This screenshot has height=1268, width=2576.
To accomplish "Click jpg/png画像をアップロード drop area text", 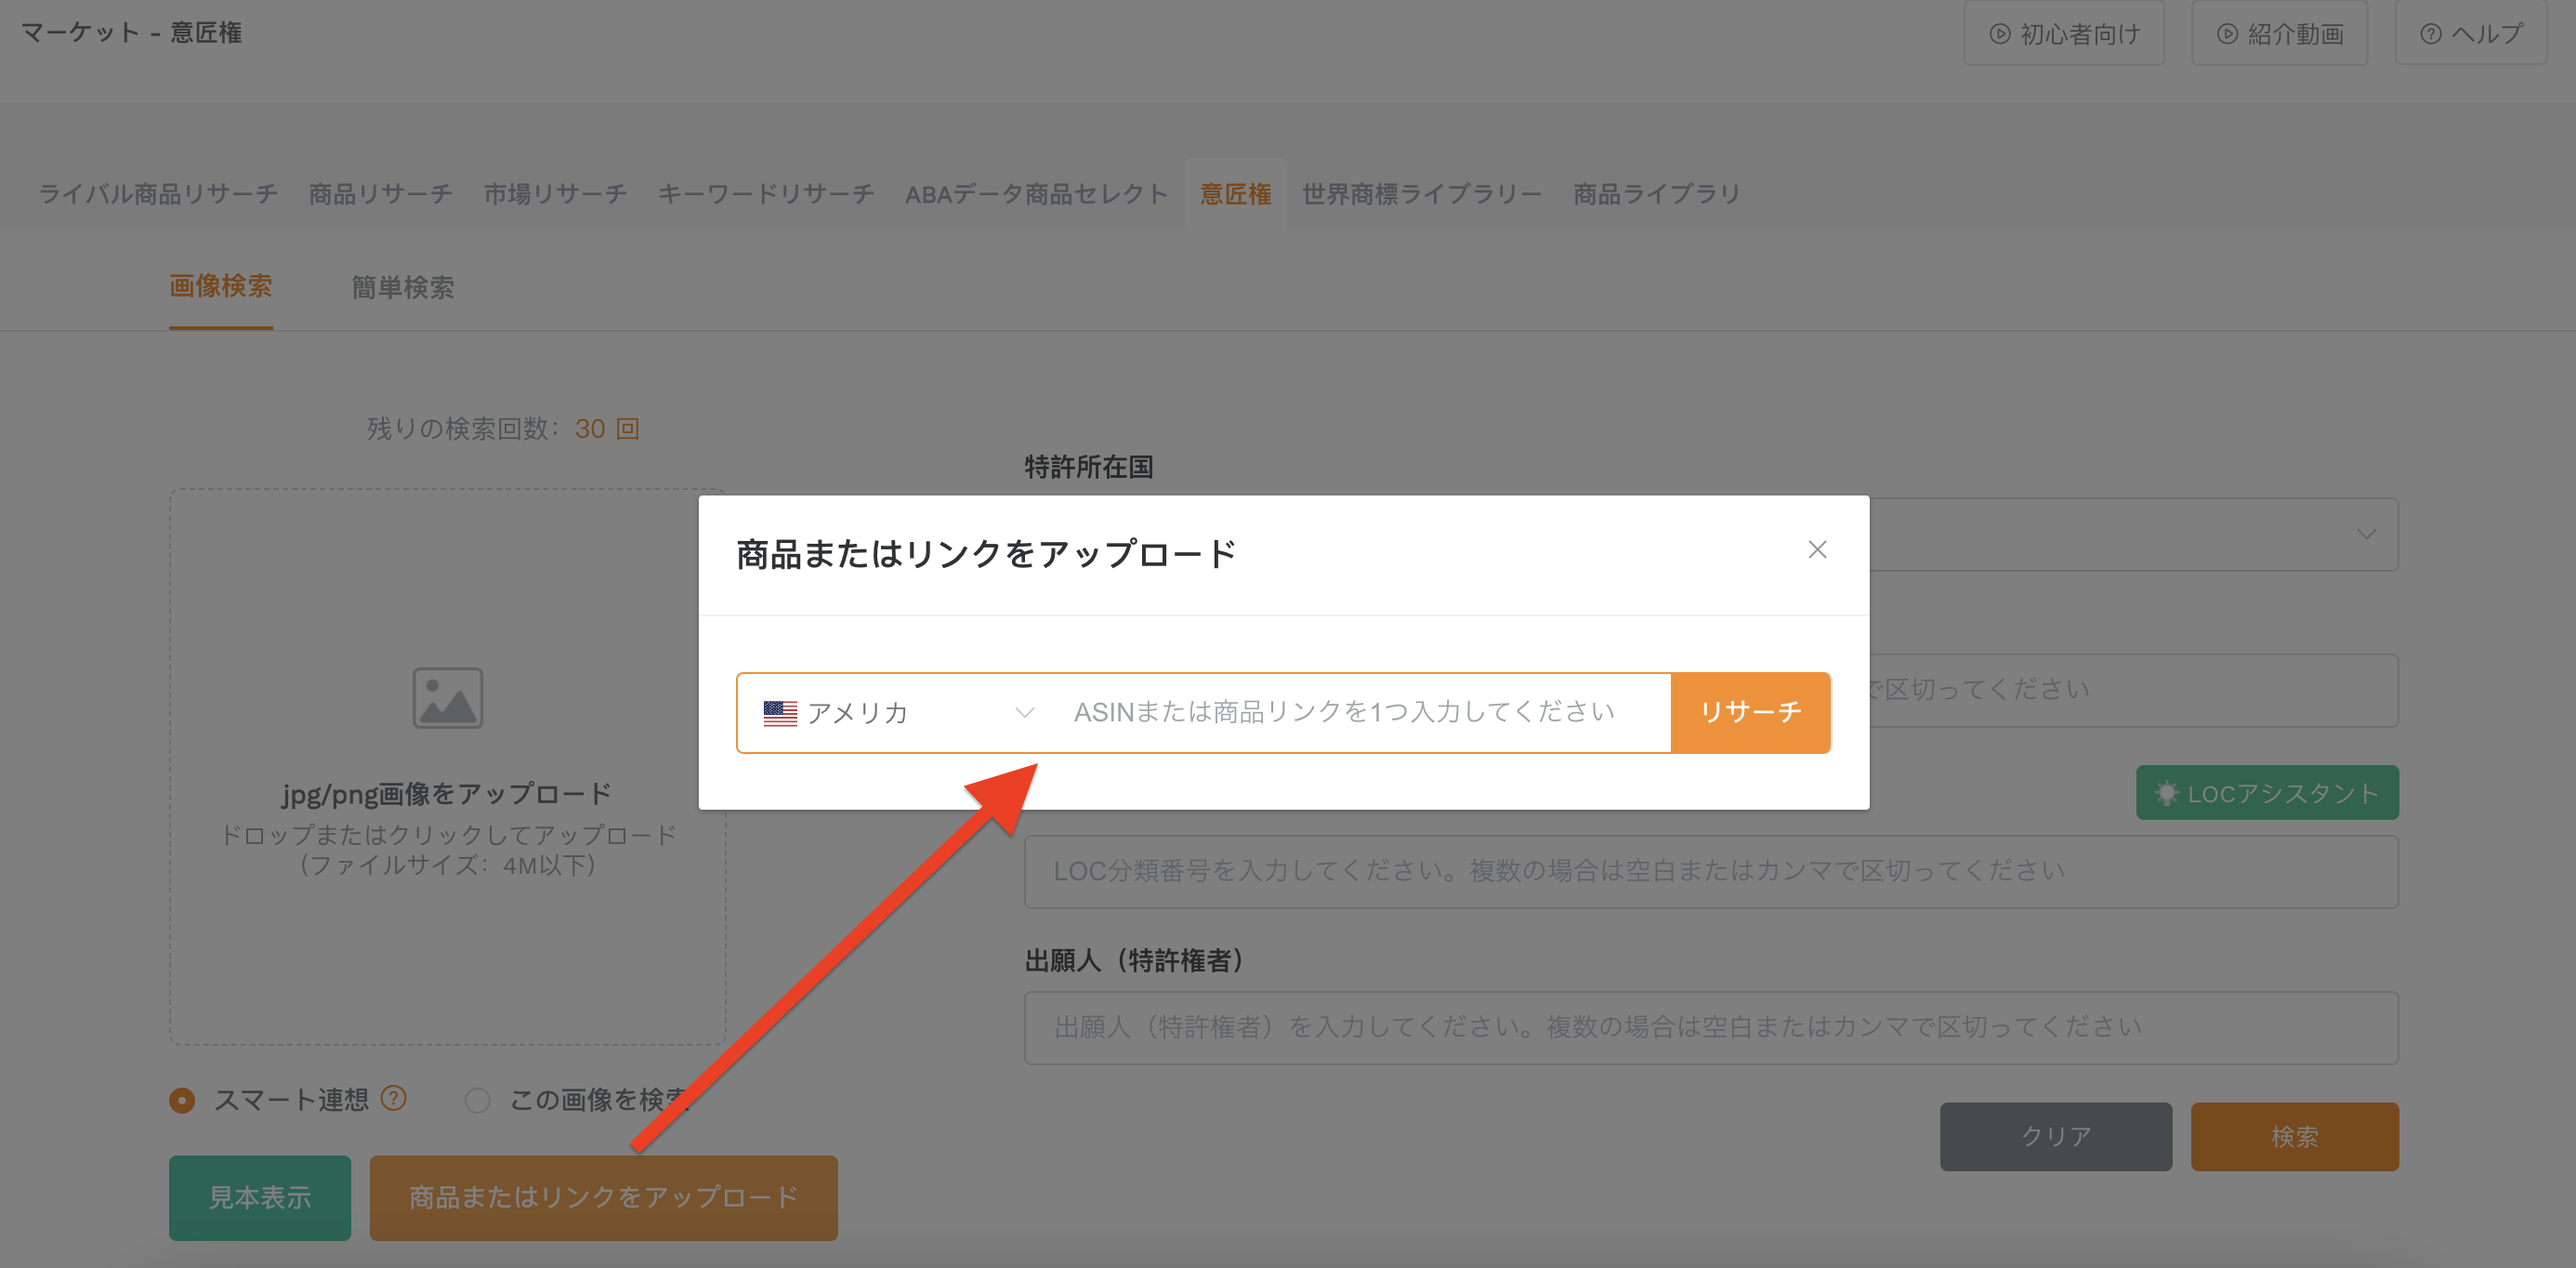I will click(447, 794).
